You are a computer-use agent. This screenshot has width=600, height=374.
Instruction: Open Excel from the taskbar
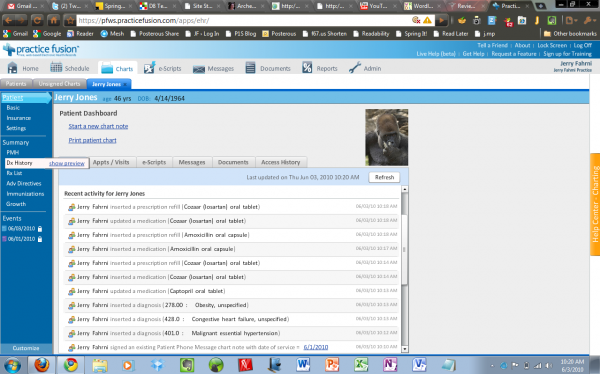(x=361, y=364)
